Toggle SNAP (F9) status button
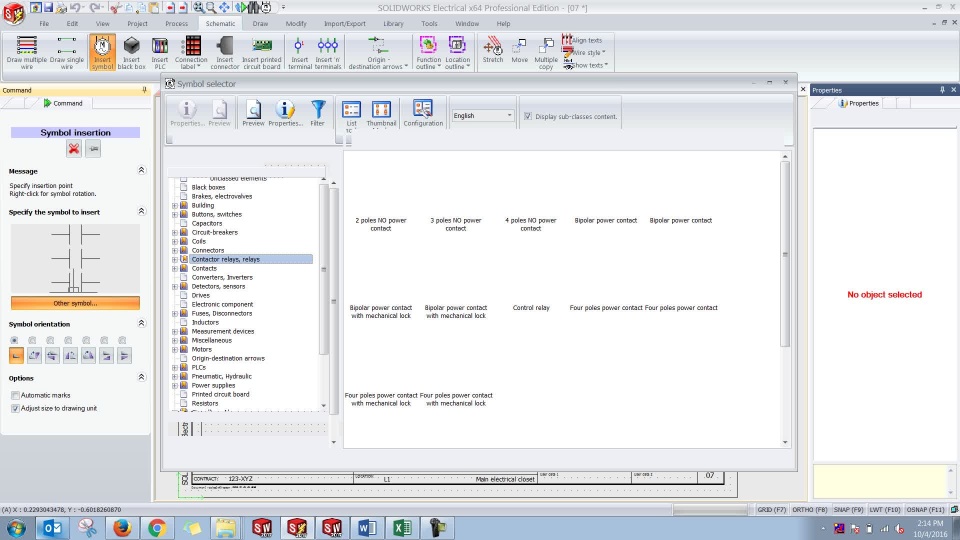960x540 pixels. tap(848, 509)
